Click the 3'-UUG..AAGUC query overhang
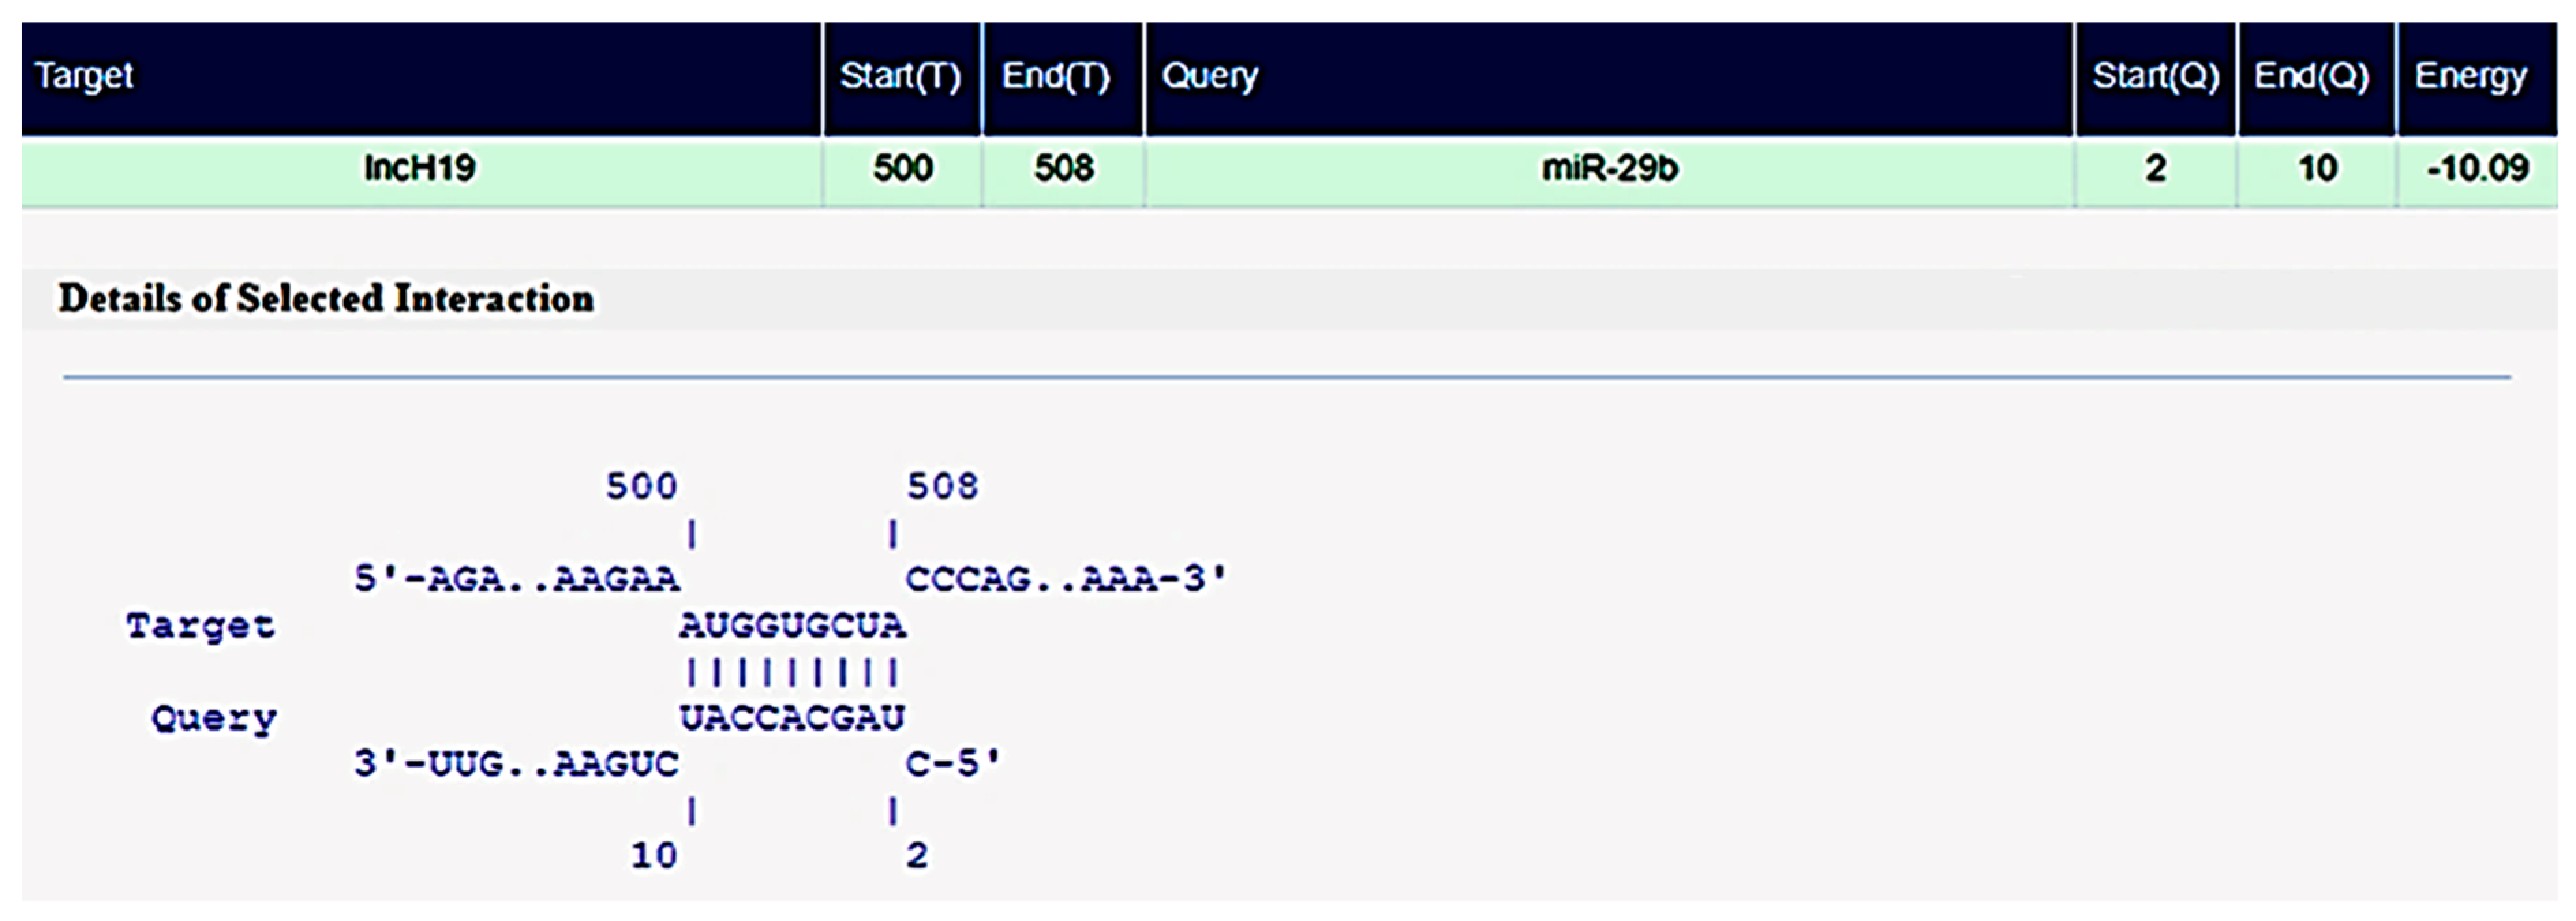2576x921 pixels. pos(517,764)
